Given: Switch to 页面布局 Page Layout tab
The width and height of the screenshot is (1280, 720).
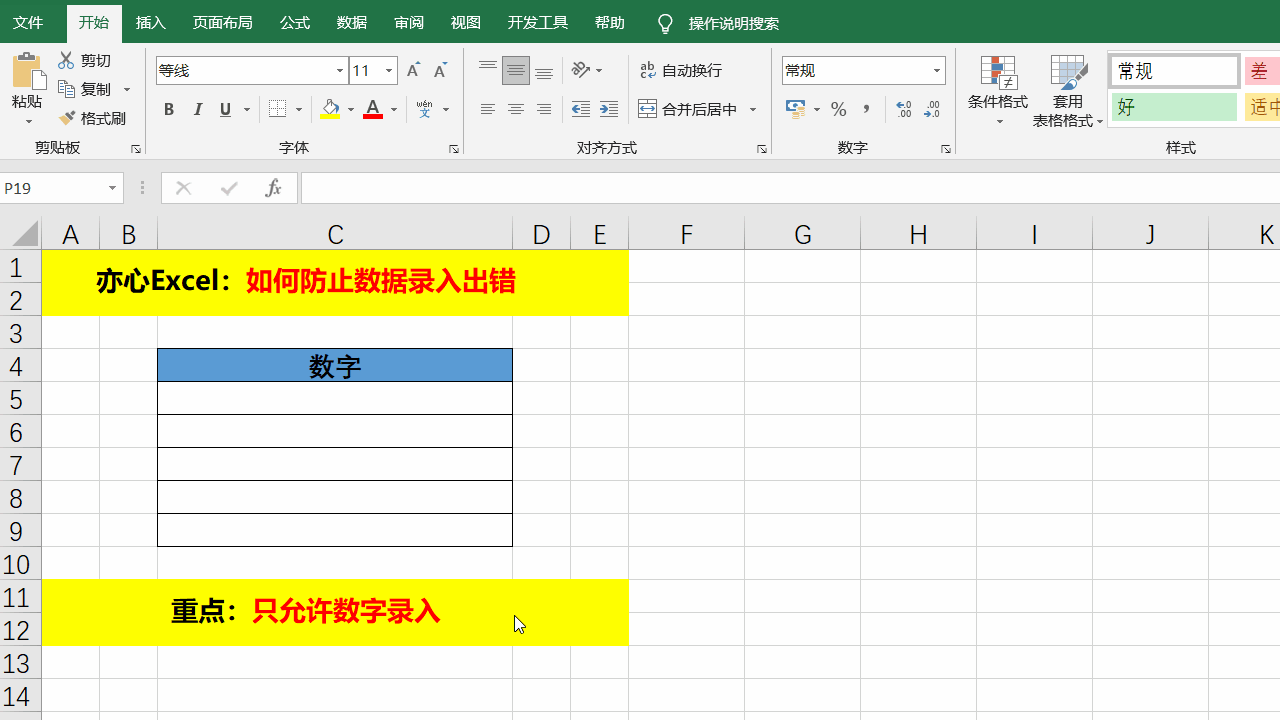Looking at the screenshot, I should [222, 23].
